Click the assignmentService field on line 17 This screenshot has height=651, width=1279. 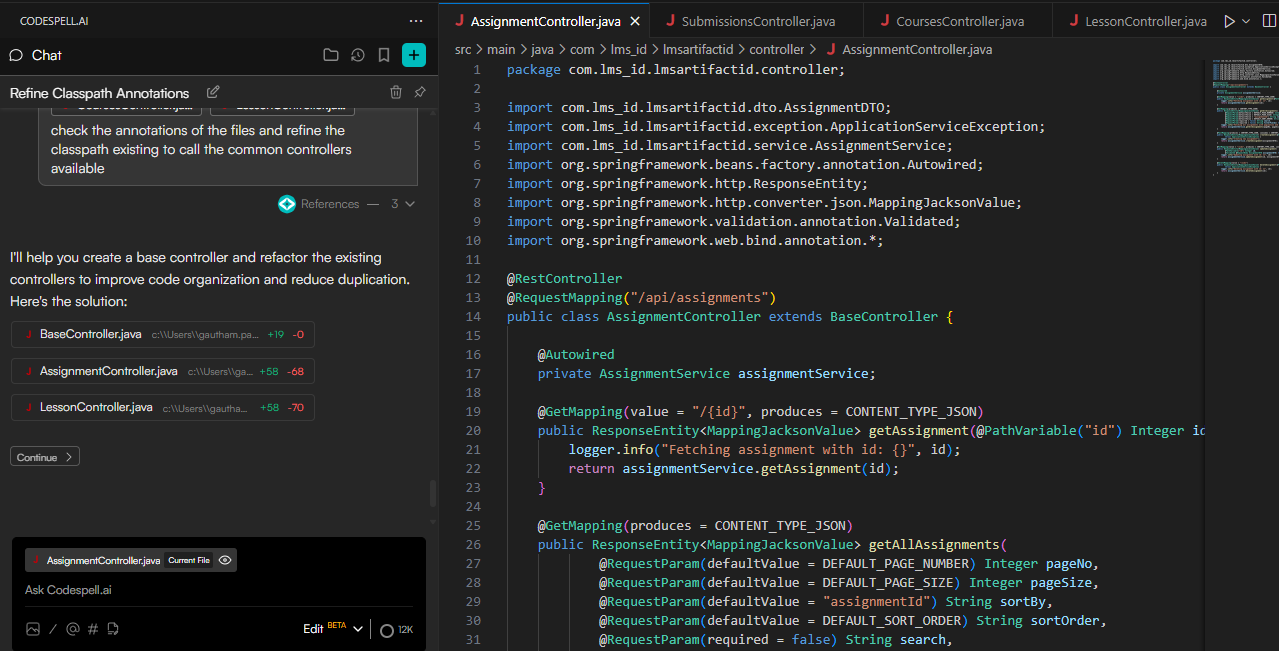click(803, 373)
